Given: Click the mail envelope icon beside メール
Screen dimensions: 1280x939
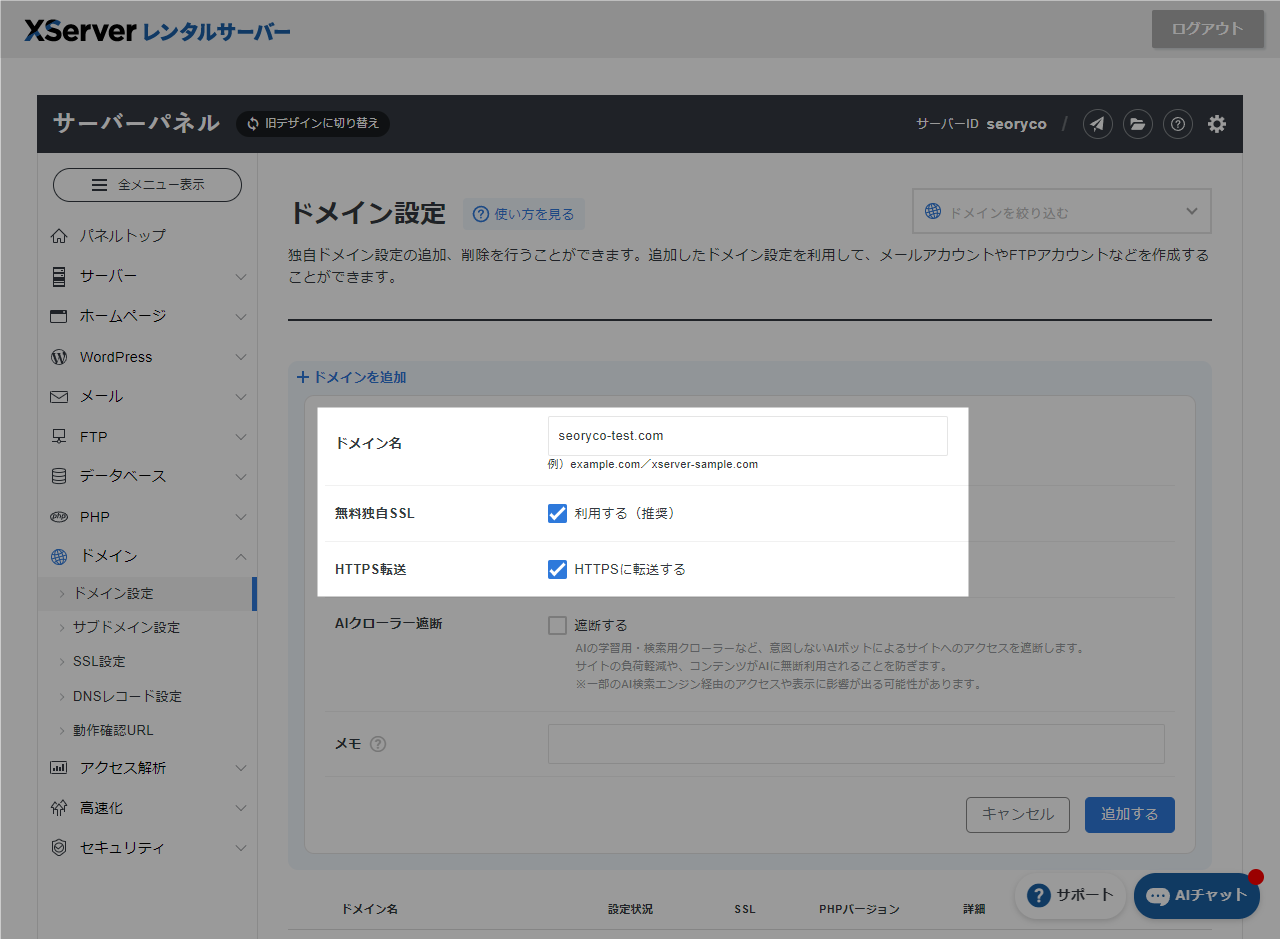Looking at the screenshot, I should 59,396.
